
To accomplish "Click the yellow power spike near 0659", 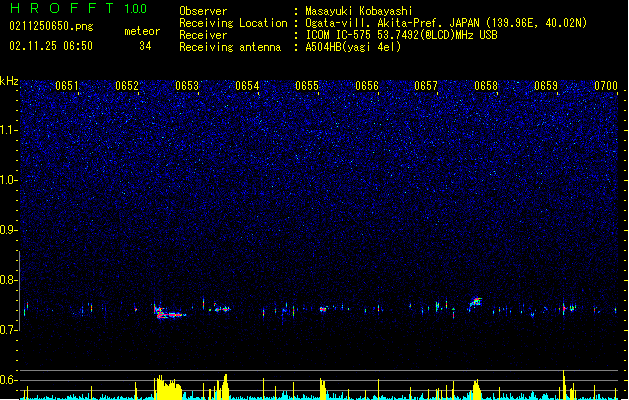I will tap(564, 385).
